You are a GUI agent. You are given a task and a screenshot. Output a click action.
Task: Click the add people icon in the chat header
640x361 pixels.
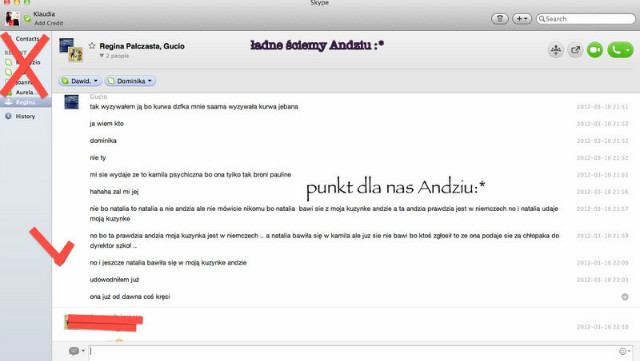556,50
